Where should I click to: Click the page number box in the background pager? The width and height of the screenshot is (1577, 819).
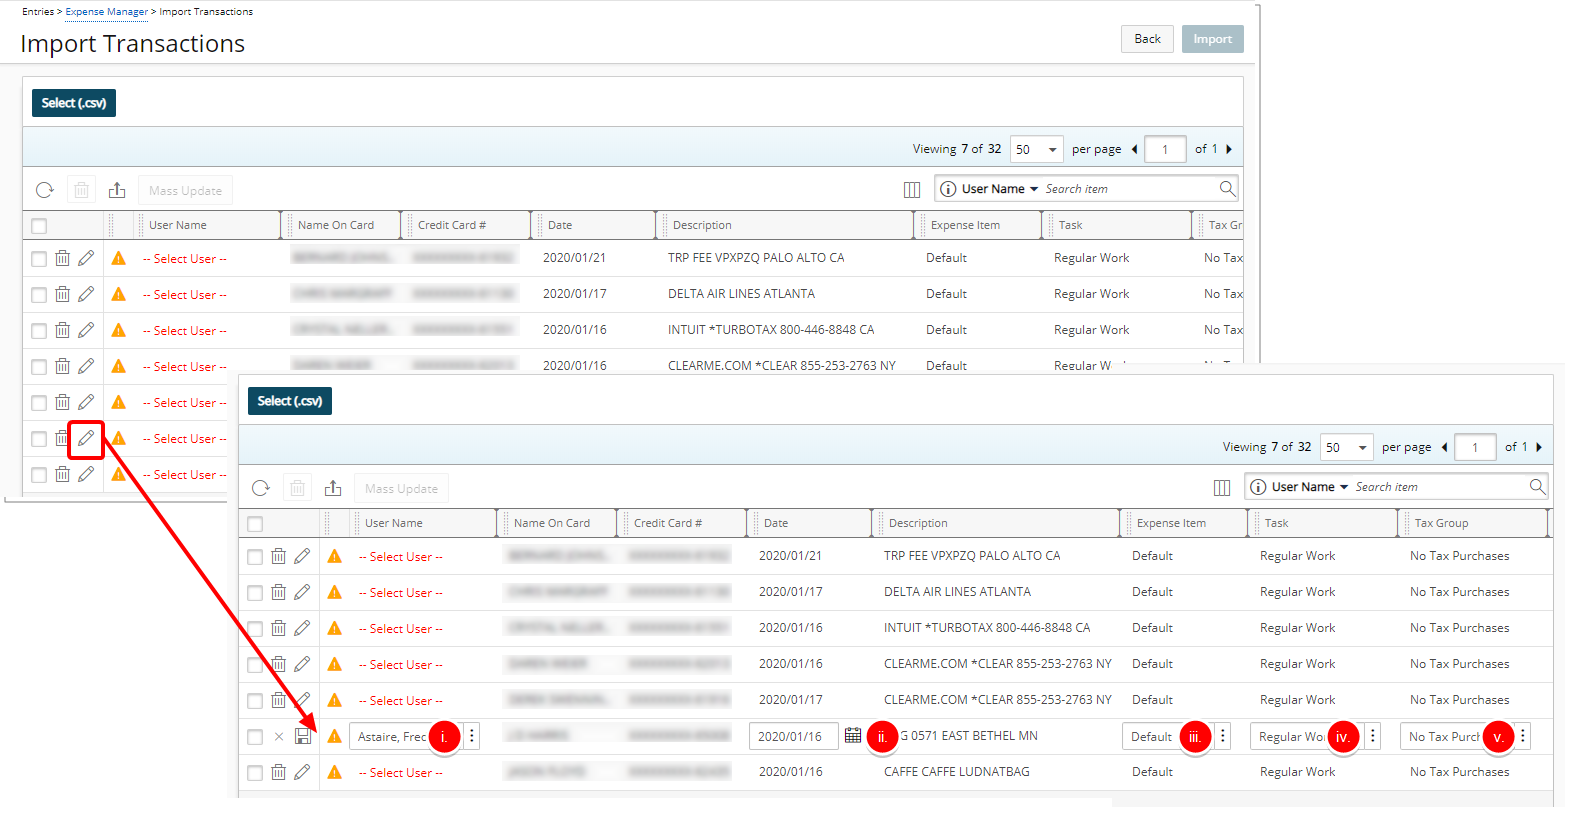1165,149
